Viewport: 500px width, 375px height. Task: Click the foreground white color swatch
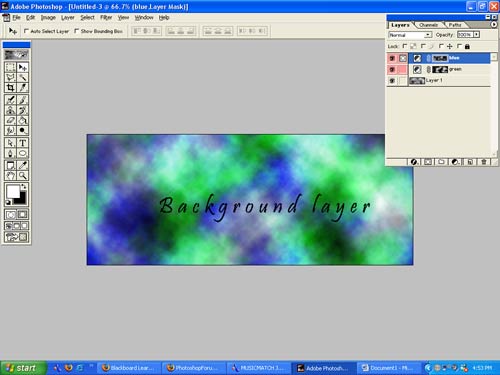(x=13, y=191)
